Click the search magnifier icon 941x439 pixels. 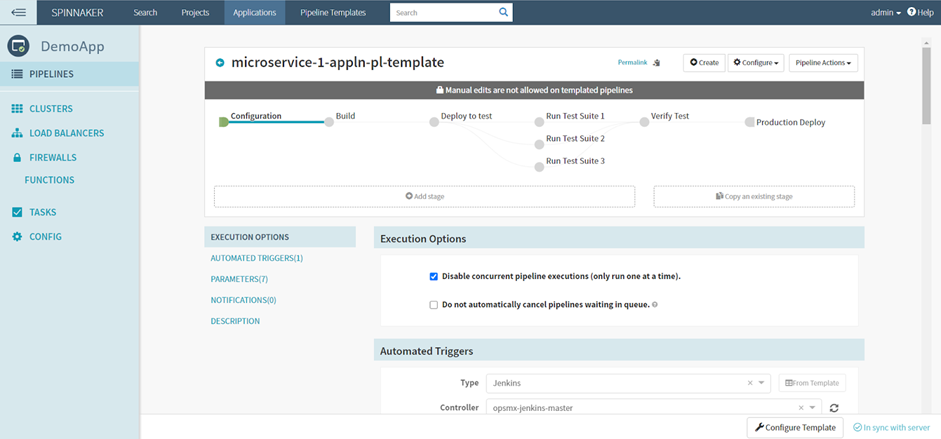coord(504,12)
